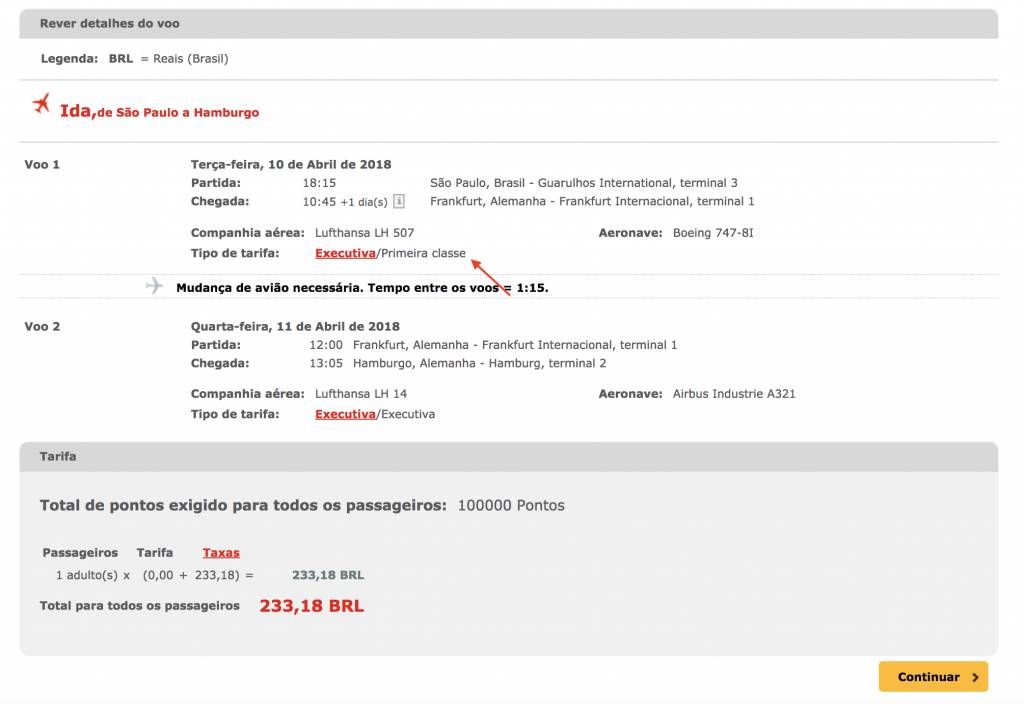Select date Quarta-feira, 11 de Abril de 2018

(295, 327)
